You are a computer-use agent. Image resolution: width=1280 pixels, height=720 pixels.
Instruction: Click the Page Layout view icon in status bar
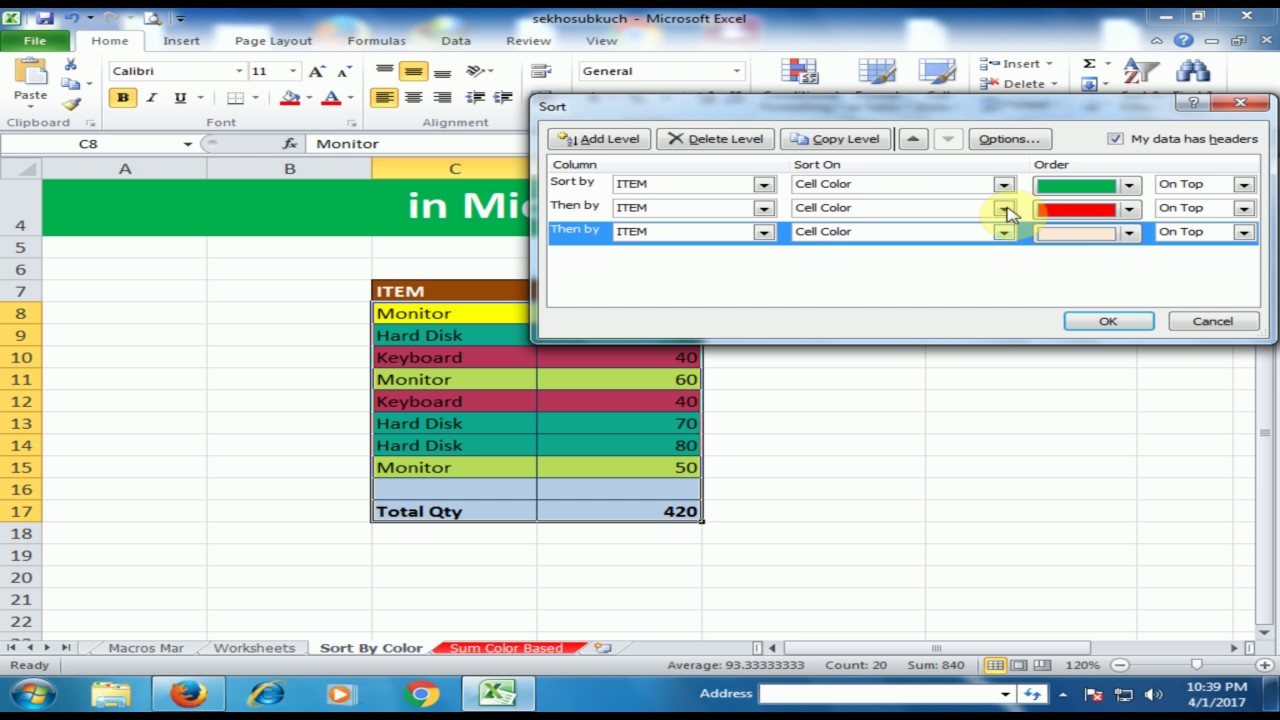(1018, 665)
